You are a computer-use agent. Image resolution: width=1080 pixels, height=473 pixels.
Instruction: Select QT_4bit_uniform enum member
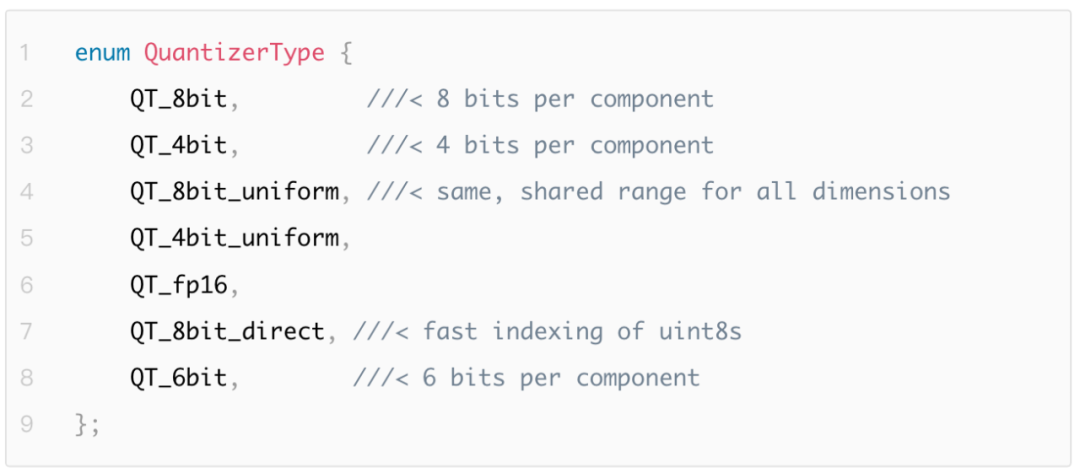click(234, 239)
